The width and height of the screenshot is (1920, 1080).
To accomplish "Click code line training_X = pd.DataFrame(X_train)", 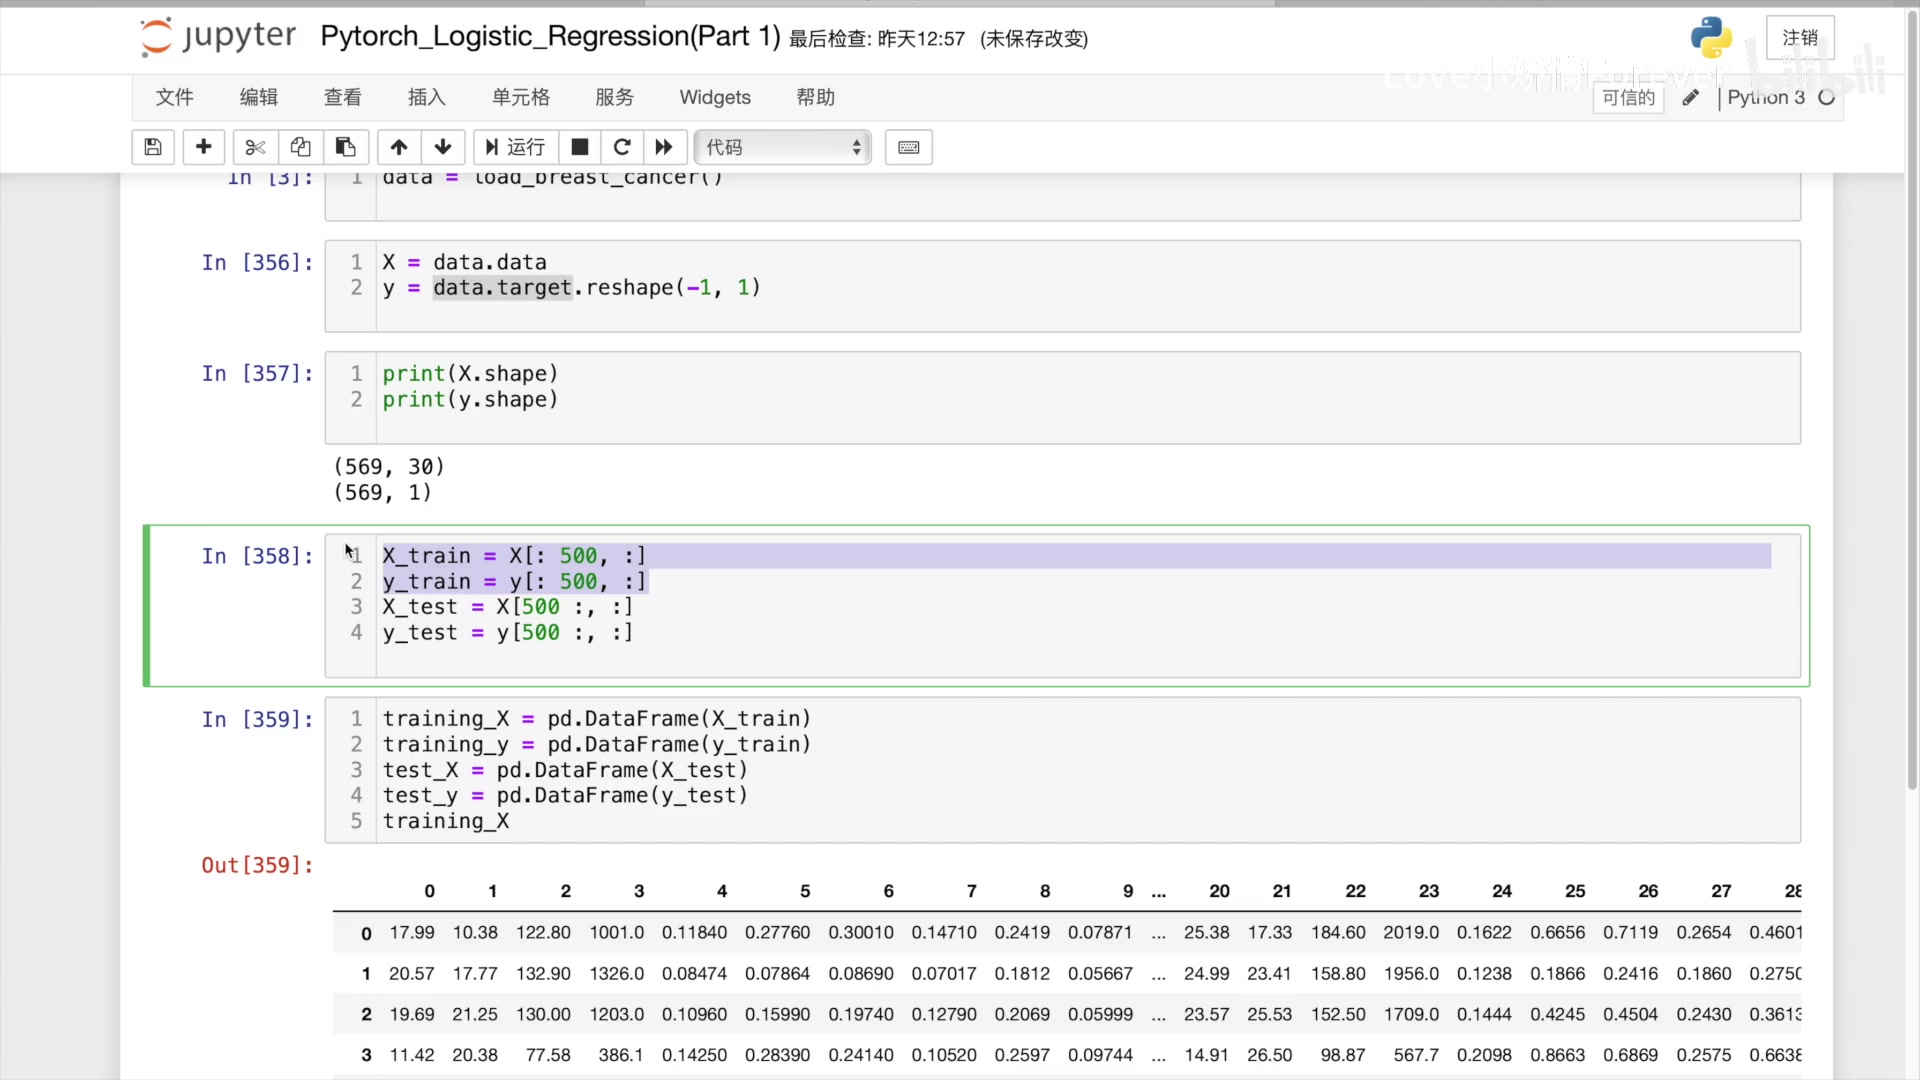I will [597, 719].
